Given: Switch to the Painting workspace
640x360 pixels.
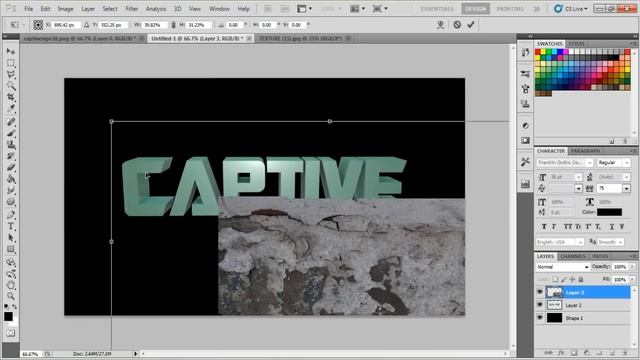Looking at the screenshot, I should 510,9.
